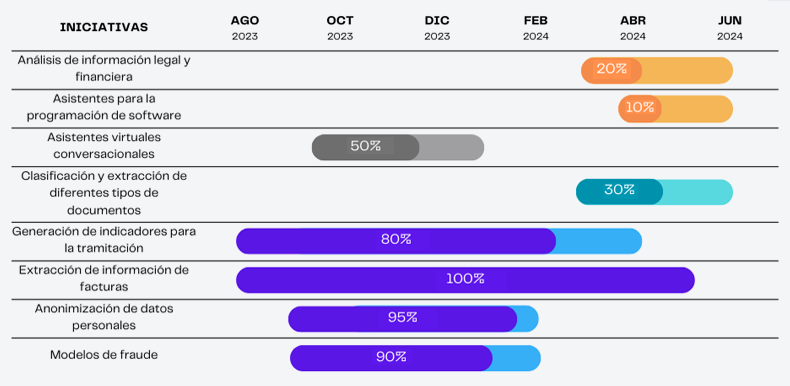Click Anonimización de datos personales label
This screenshot has height=386, width=790.
104,317
